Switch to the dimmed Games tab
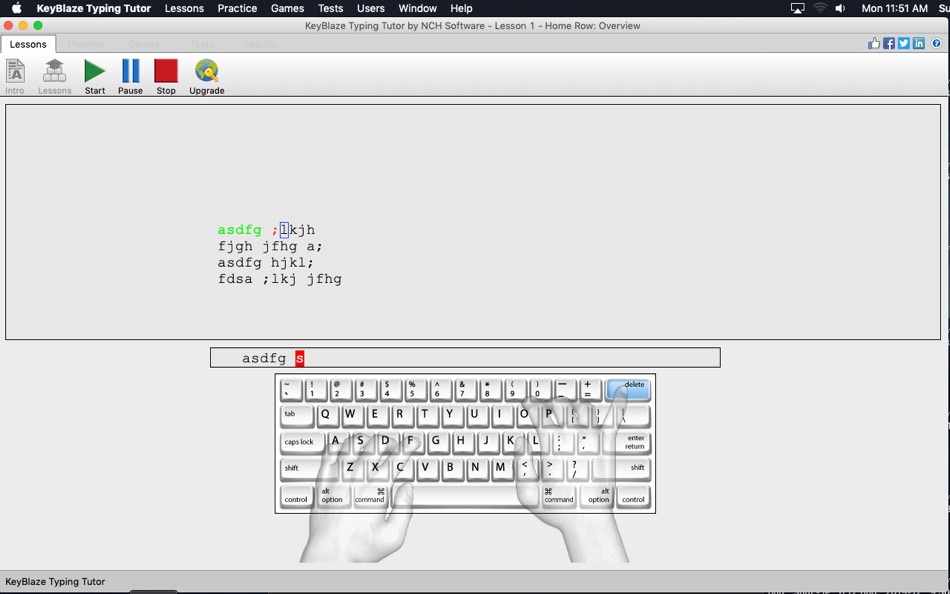 point(144,44)
